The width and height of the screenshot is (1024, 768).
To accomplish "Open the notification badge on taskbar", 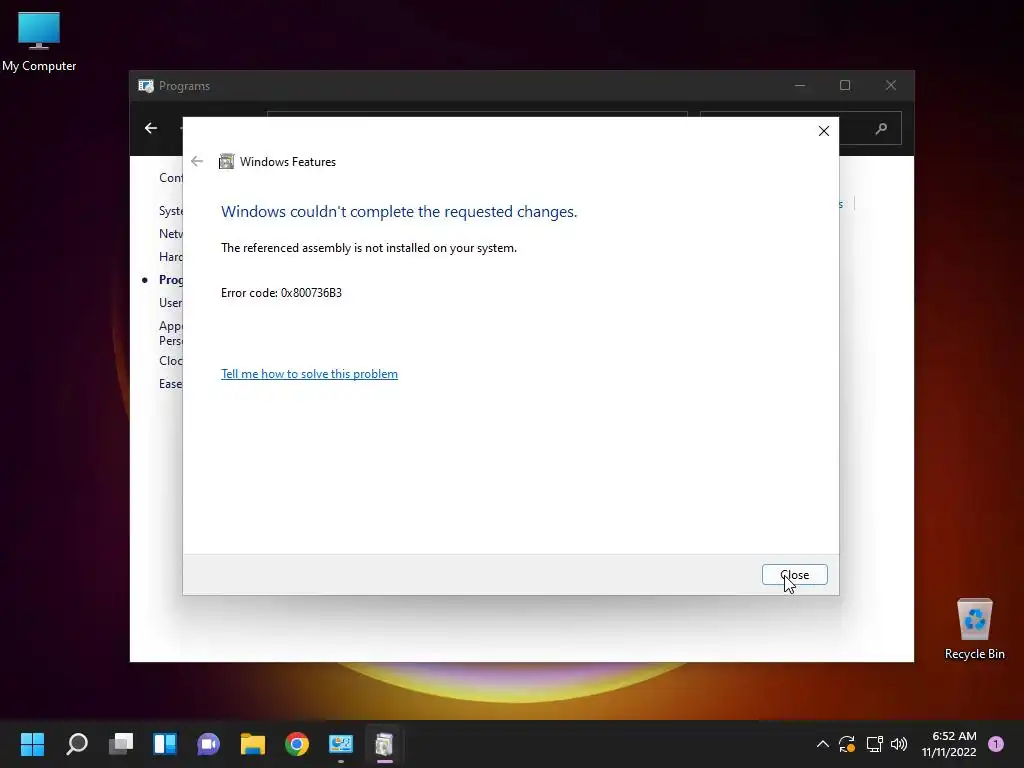I will click(996, 744).
